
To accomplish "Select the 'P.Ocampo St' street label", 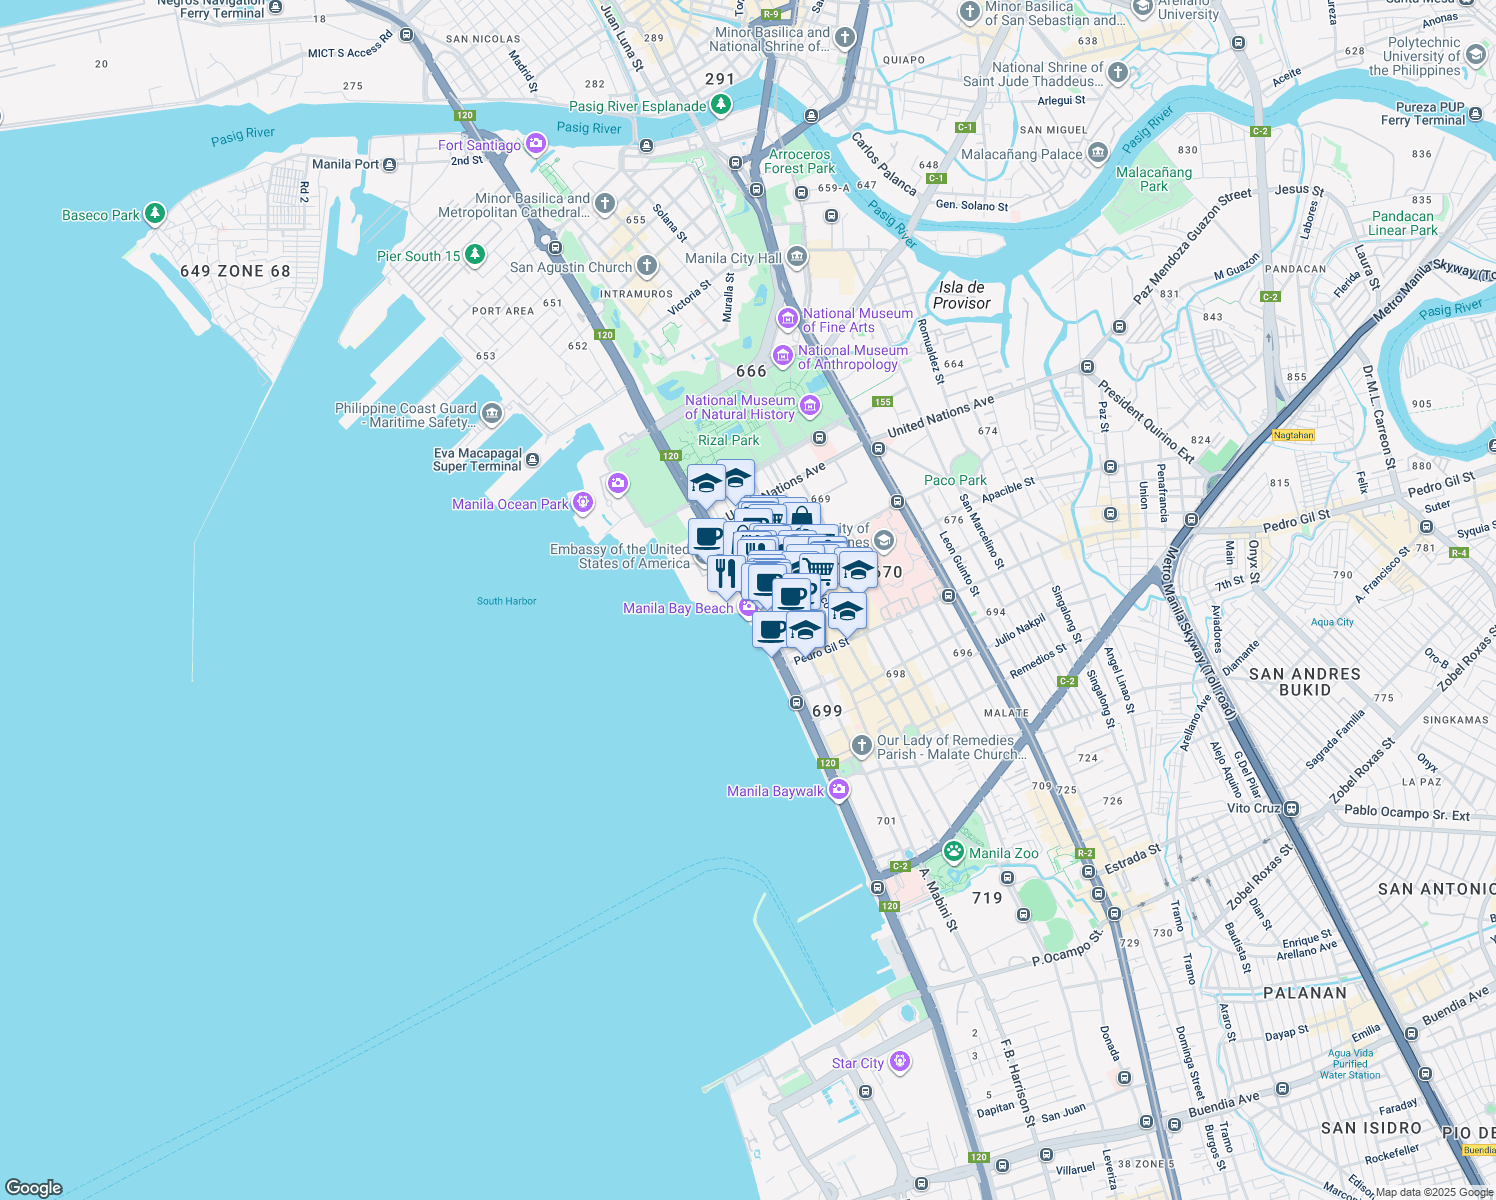I will click(x=1067, y=949).
